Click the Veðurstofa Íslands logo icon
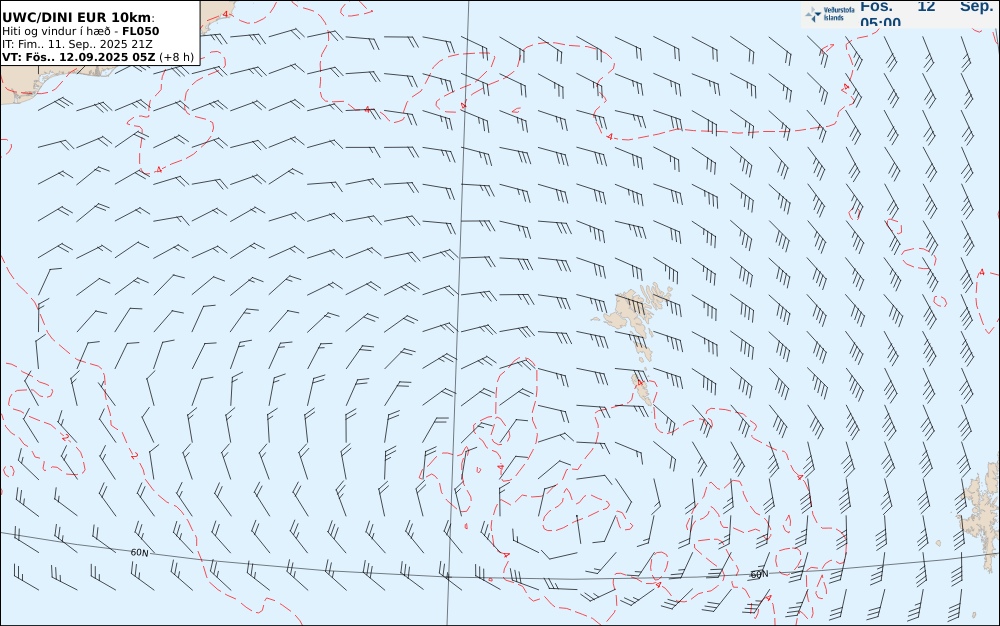Screen dimensions: 1000x626 click(x=813, y=14)
